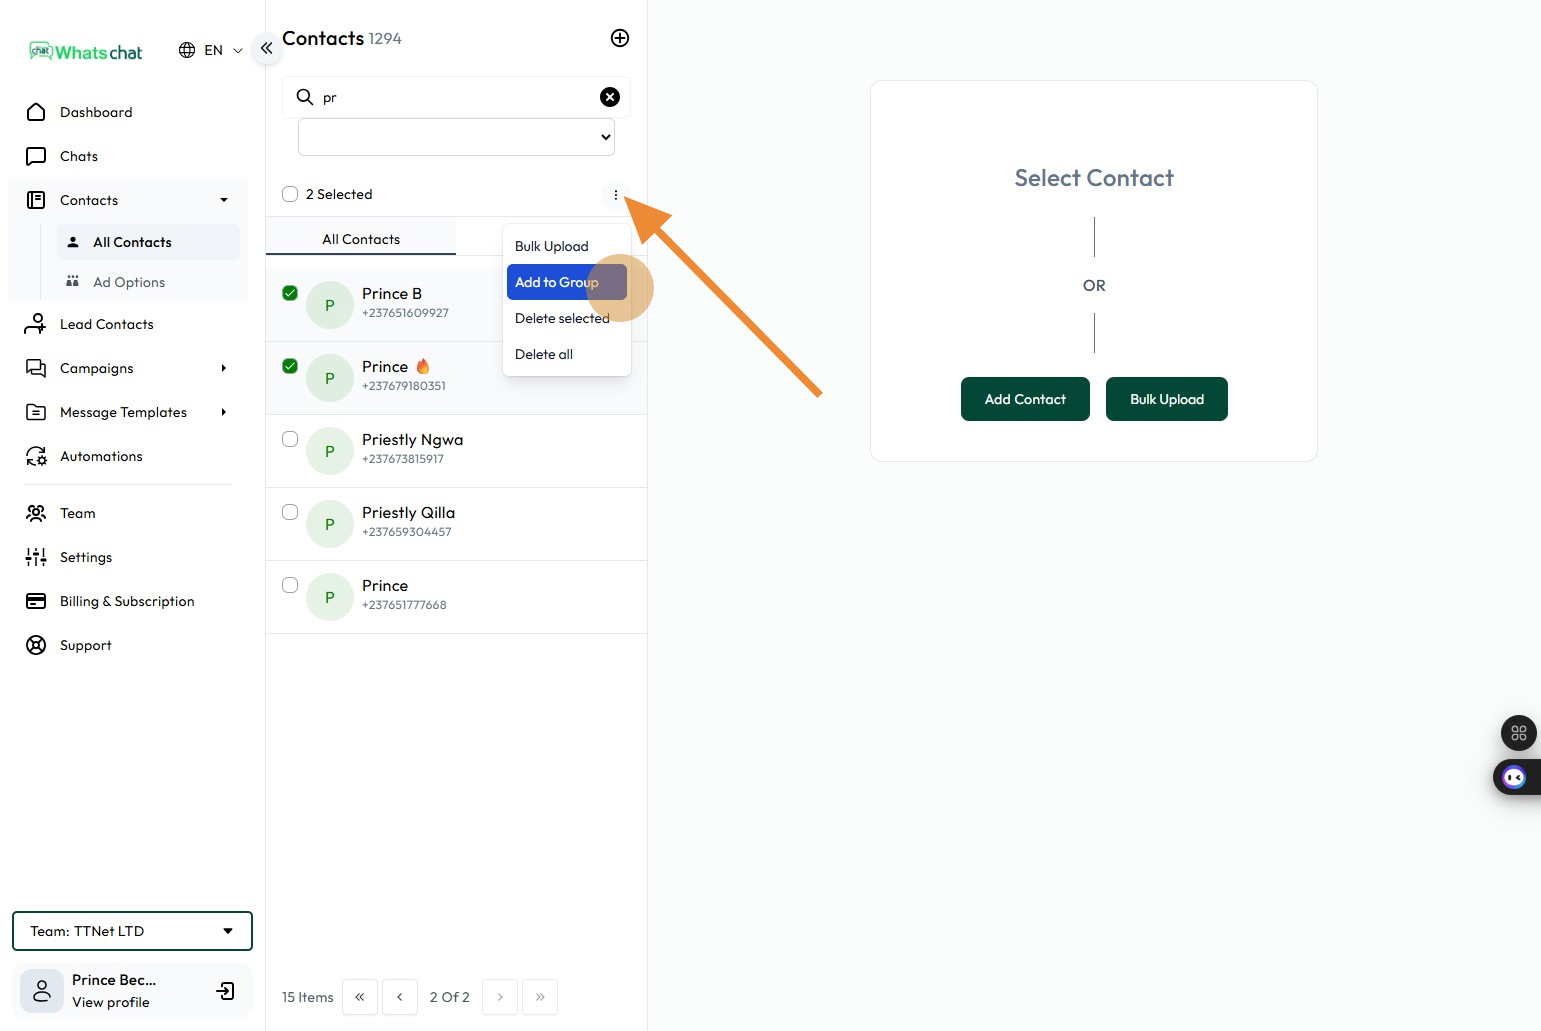The image size is (1541, 1031).
Task: Open the Team: TTNet LTD dropdown
Action: 132,931
